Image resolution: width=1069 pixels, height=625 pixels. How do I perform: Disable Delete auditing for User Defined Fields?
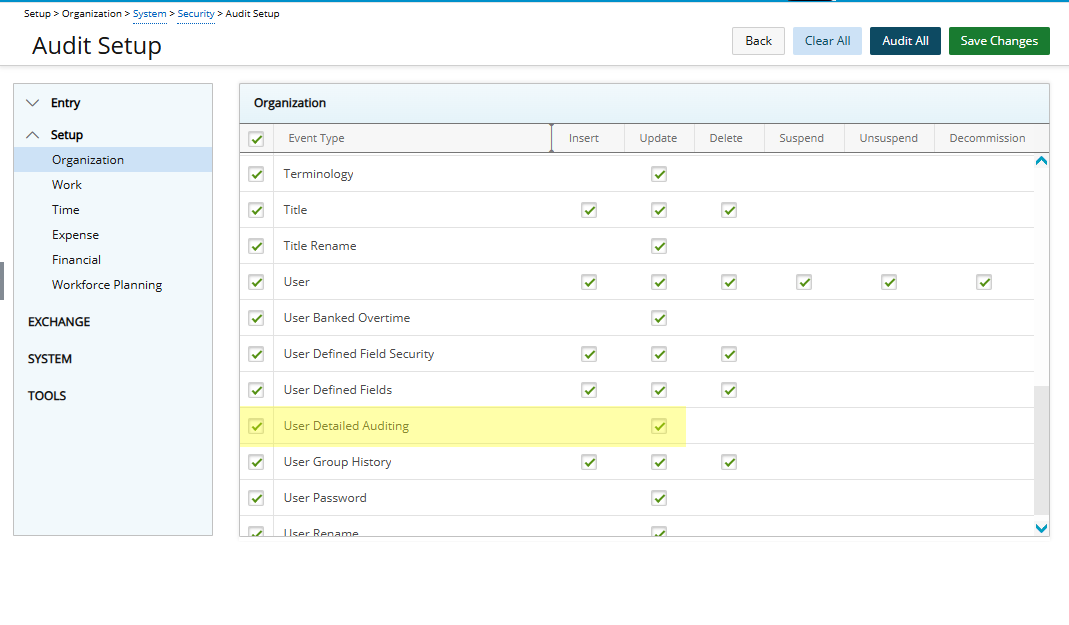click(x=729, y=389)
